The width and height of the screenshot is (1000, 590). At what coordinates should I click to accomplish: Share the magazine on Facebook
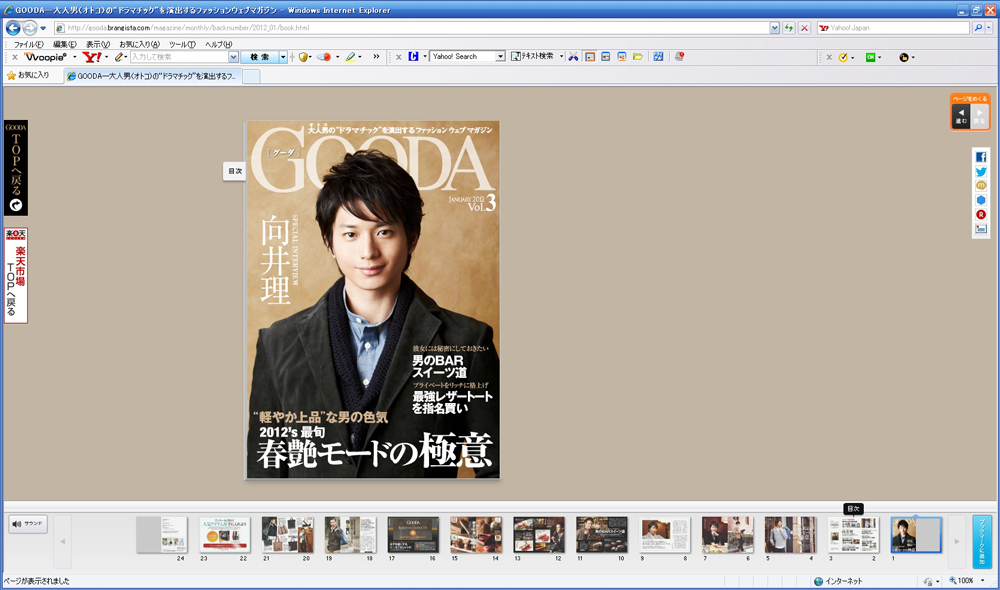pos(981,157)
